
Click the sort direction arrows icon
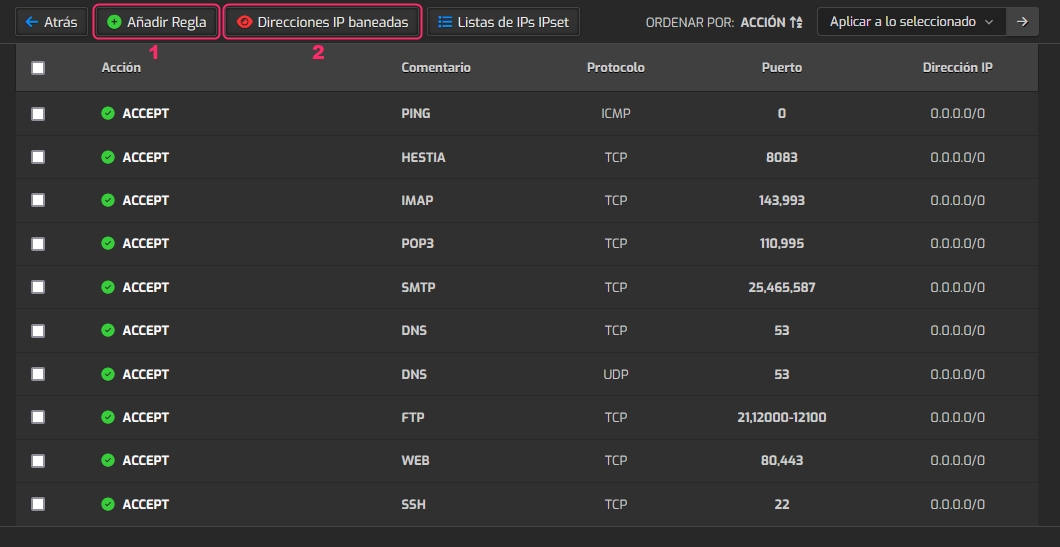tap(796, 22)
